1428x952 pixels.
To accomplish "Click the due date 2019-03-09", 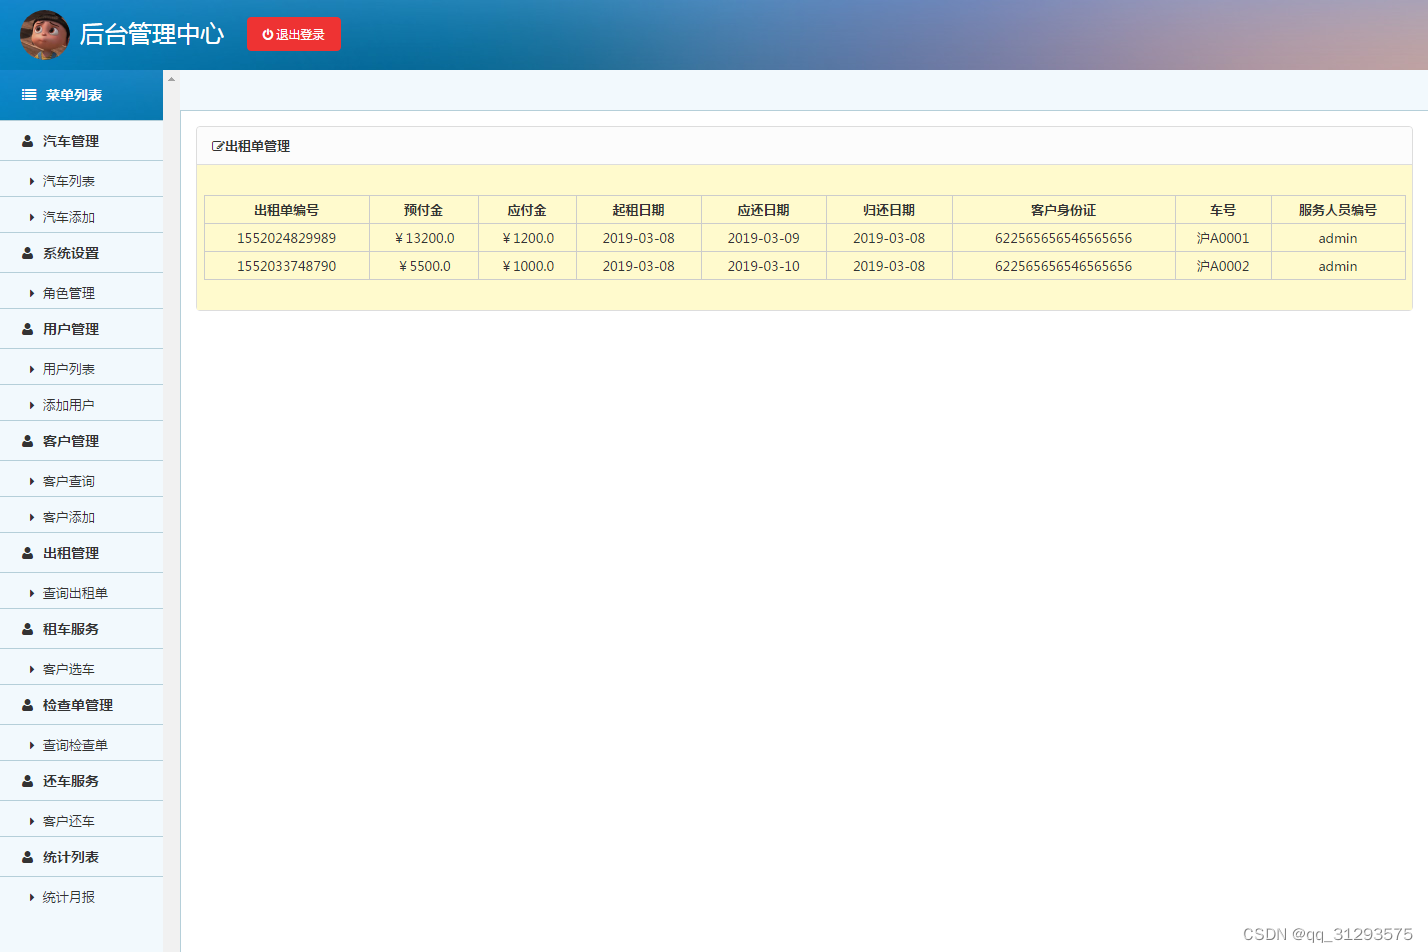I will click(x=764, y=238).
